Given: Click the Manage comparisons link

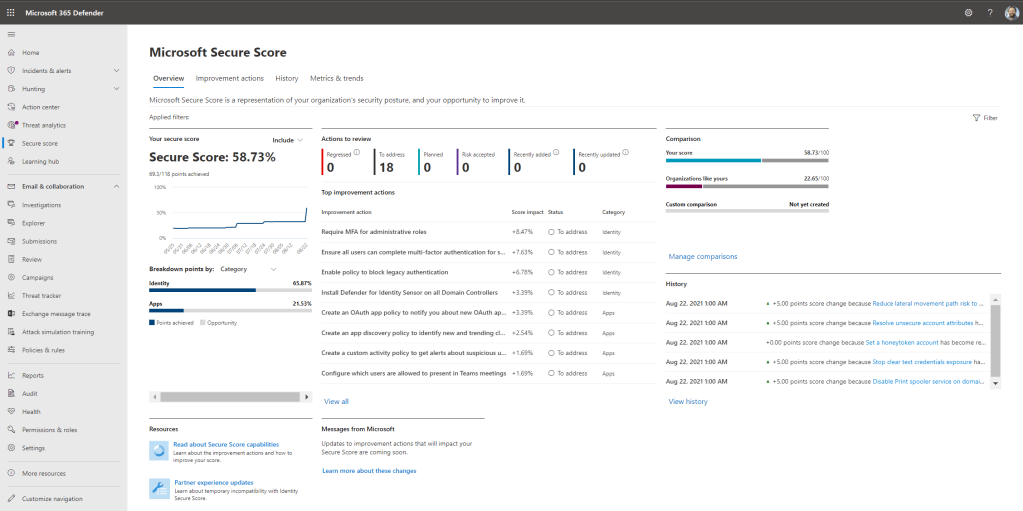Looking at the screenshot, I should [702, 257].
